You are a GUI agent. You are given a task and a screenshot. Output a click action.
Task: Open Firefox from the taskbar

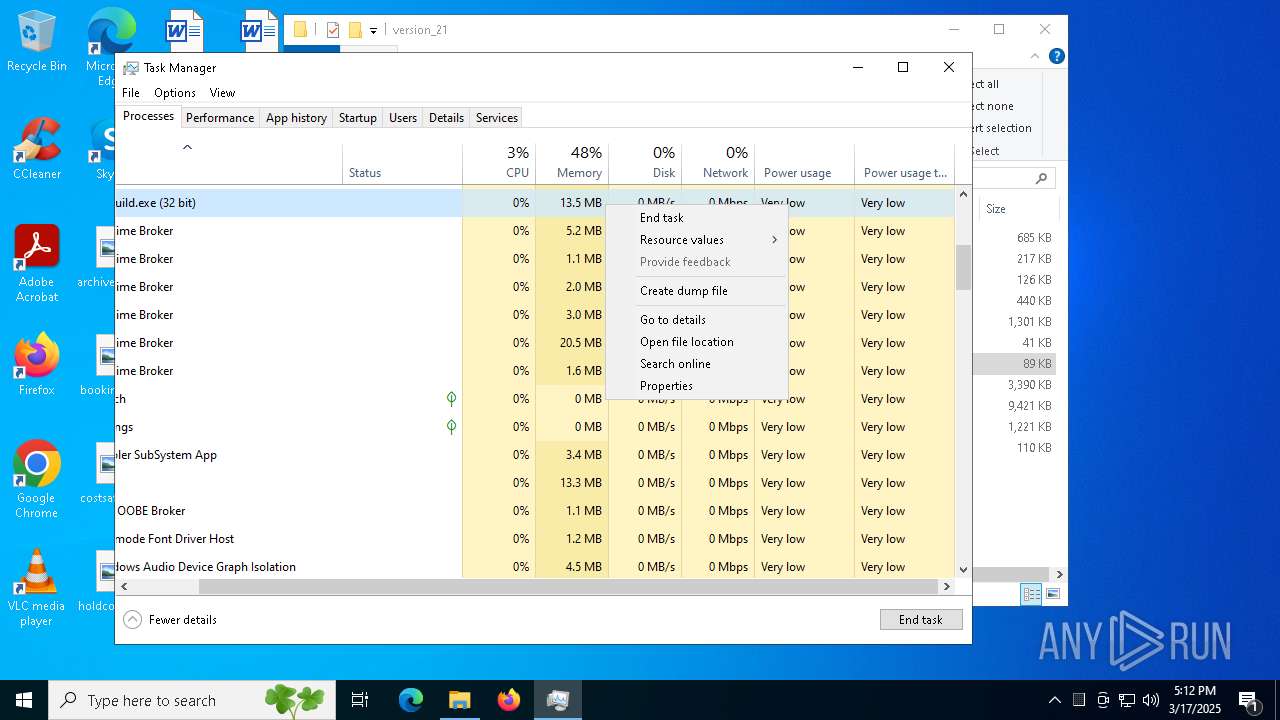coord(508,700)
